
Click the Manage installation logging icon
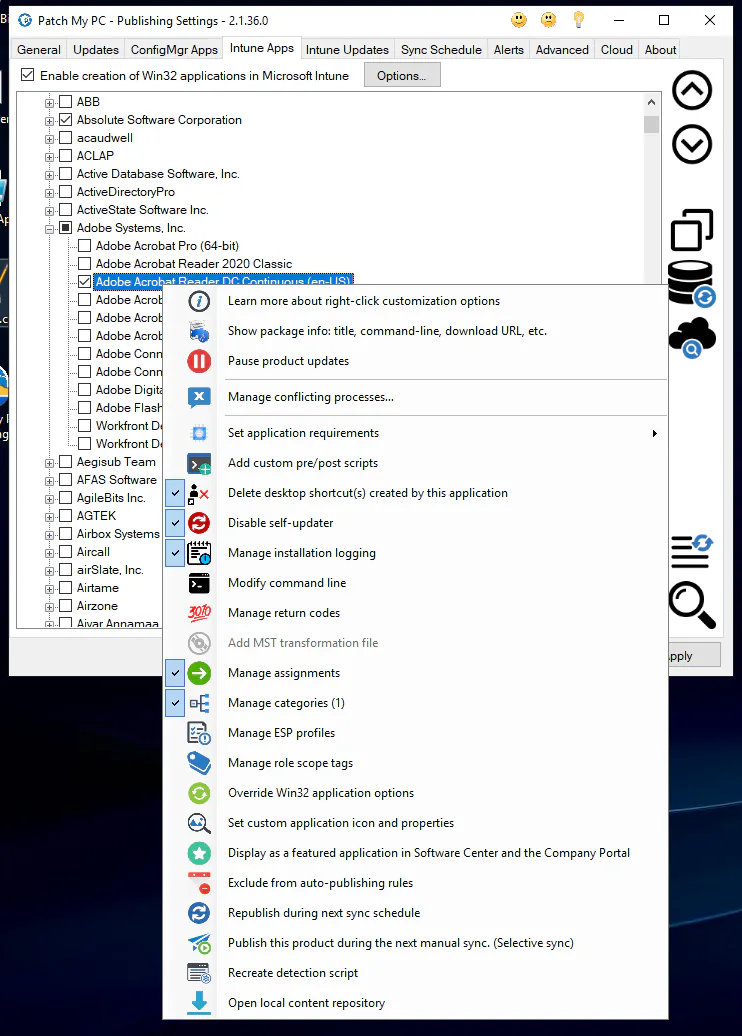199,553
